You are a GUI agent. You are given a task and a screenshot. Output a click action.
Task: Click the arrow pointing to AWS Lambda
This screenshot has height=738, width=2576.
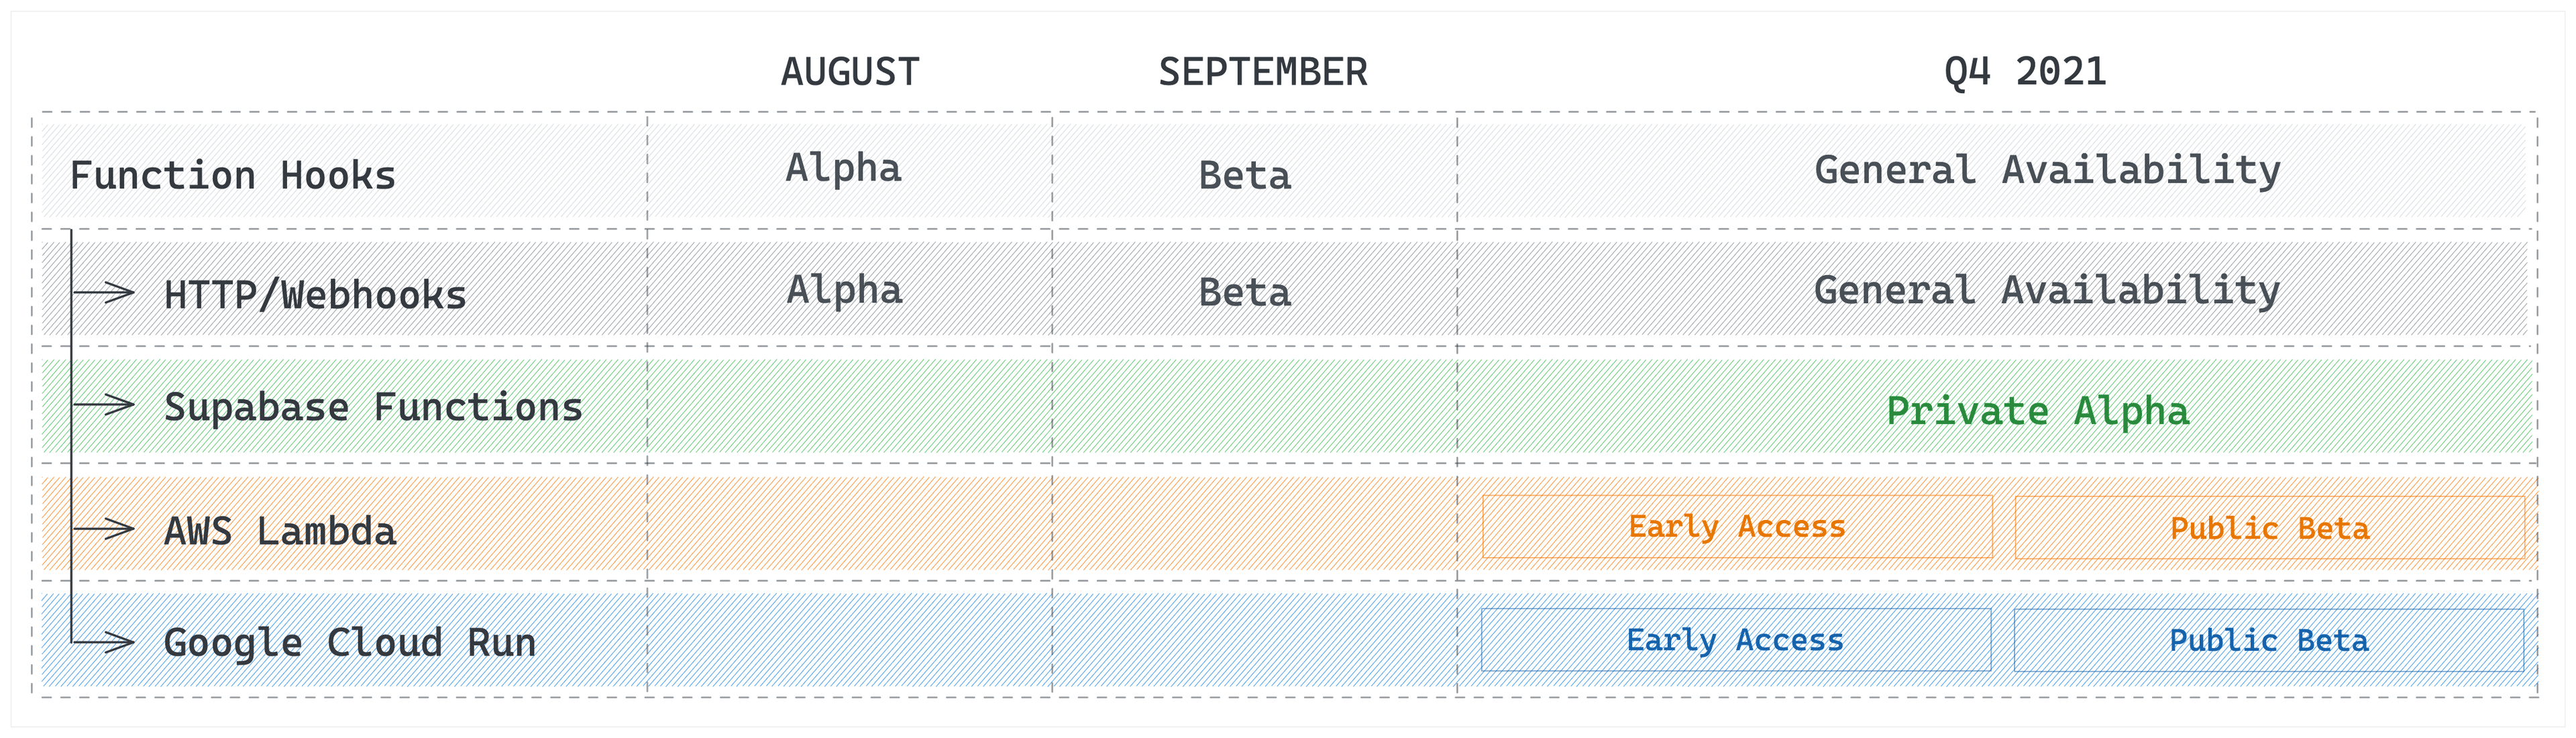coord(106,529)
